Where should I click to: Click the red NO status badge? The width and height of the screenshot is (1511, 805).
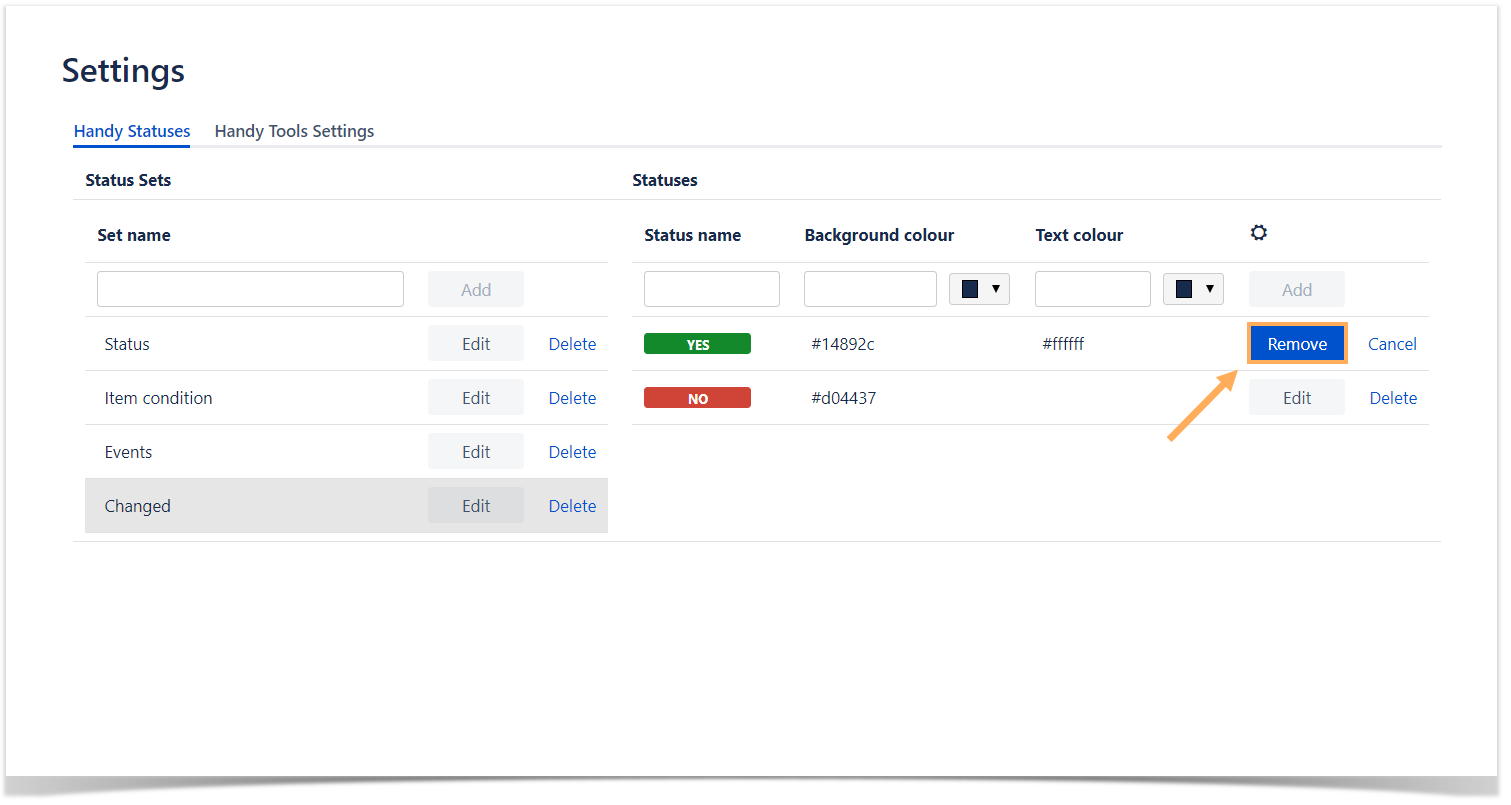697,398
